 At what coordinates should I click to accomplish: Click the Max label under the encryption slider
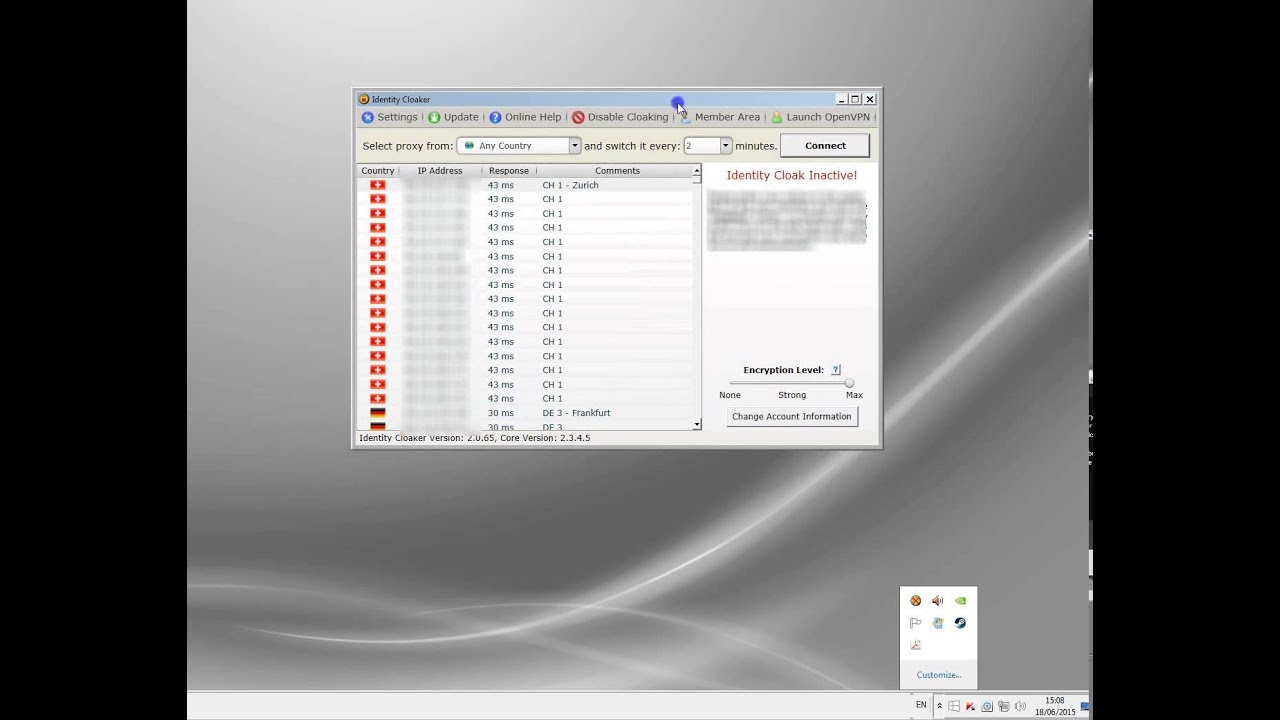point(854,395)
